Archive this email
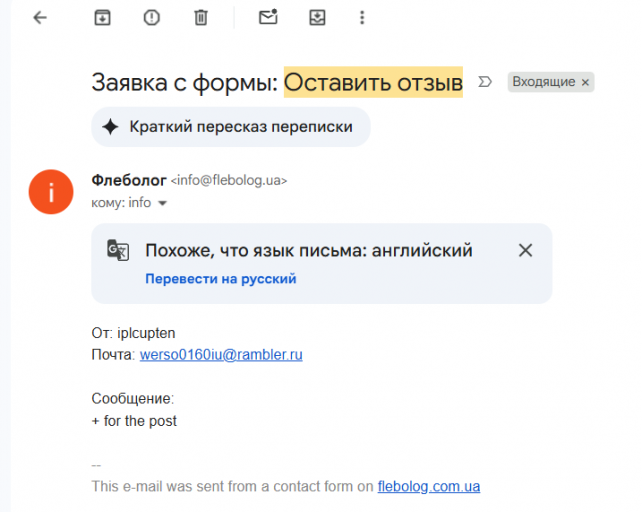 point(102,18)
